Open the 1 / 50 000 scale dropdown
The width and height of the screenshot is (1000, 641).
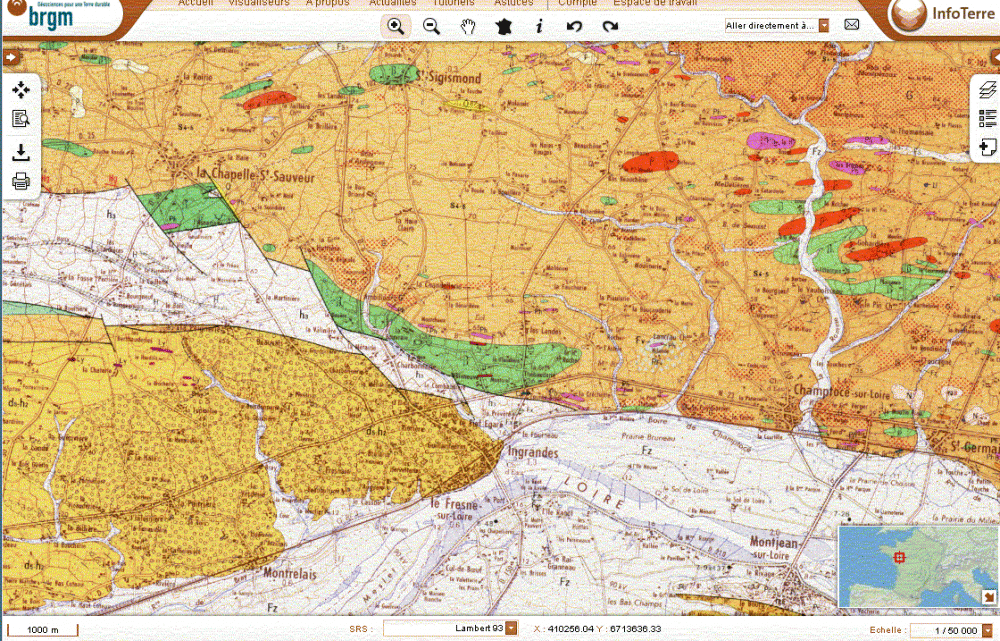991,630
